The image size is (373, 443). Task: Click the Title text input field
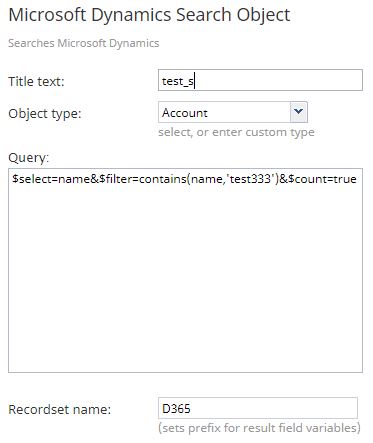point(260,80)
